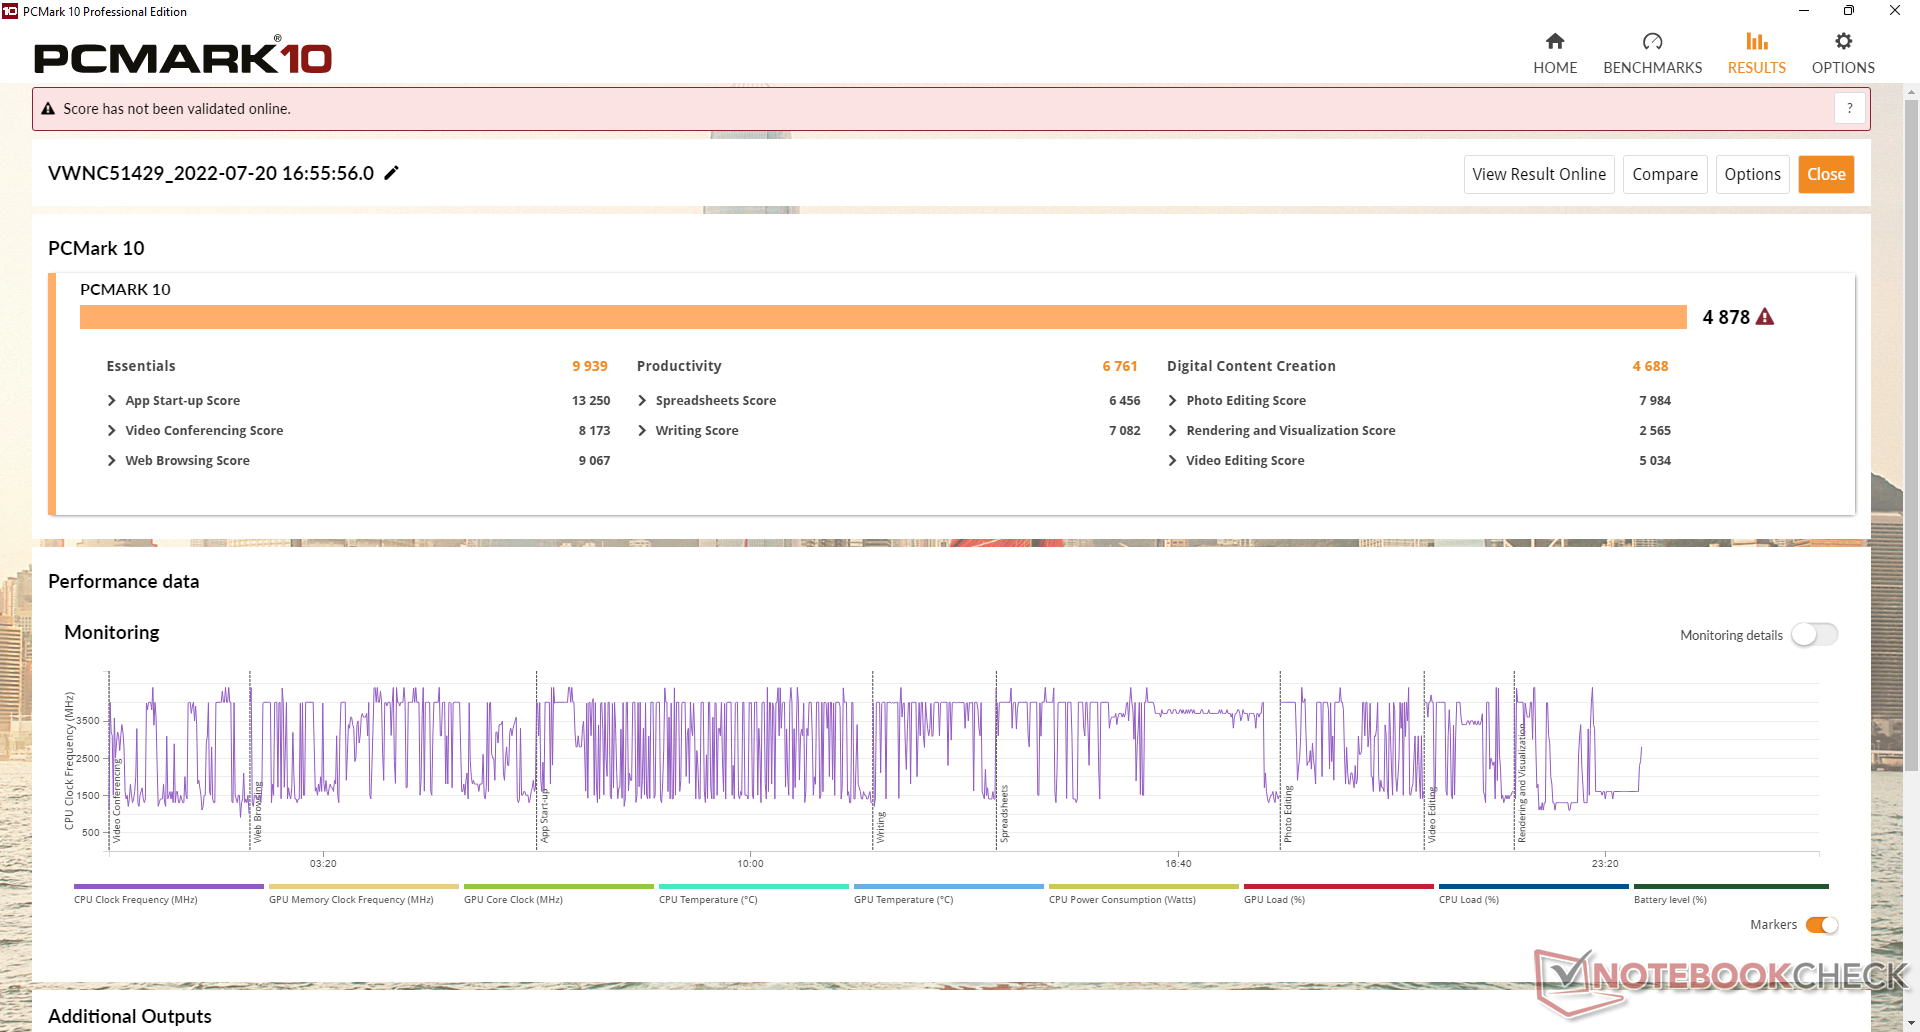Click the Writing marker in chart
Screen dimensions: 1920x1032
[x=881, y=828]
